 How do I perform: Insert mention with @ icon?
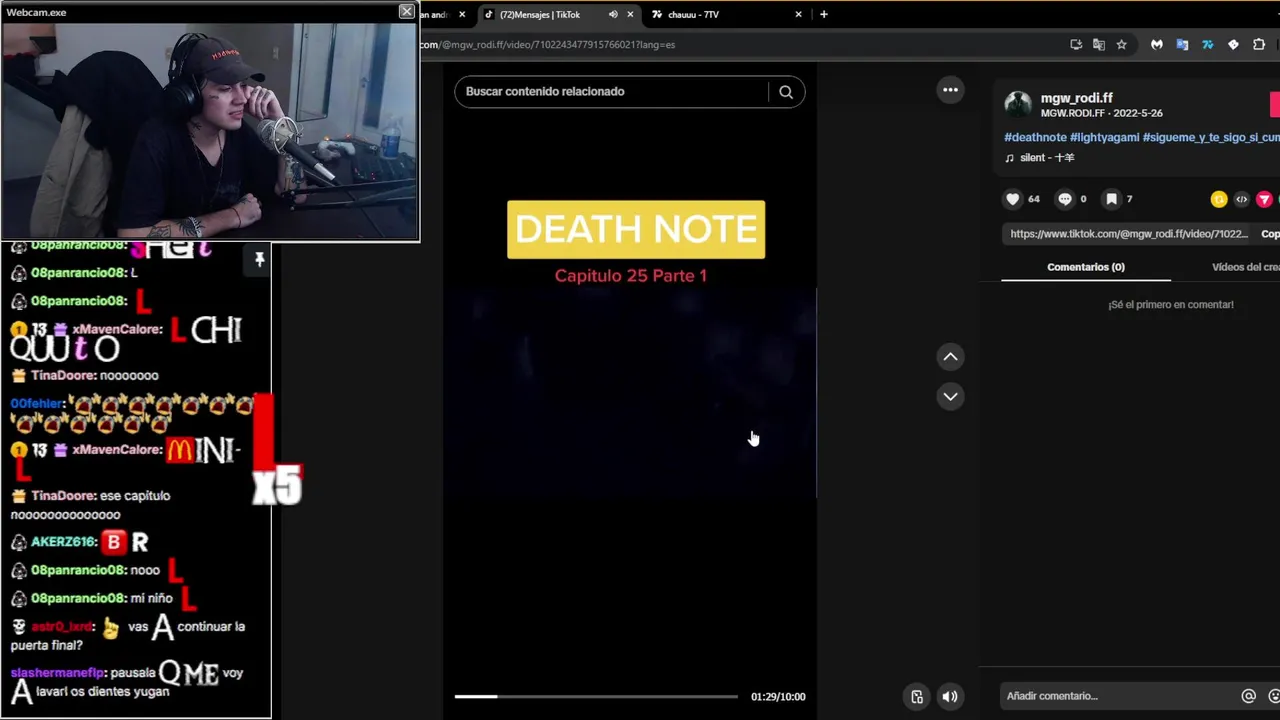click(x=1248, y=696)
